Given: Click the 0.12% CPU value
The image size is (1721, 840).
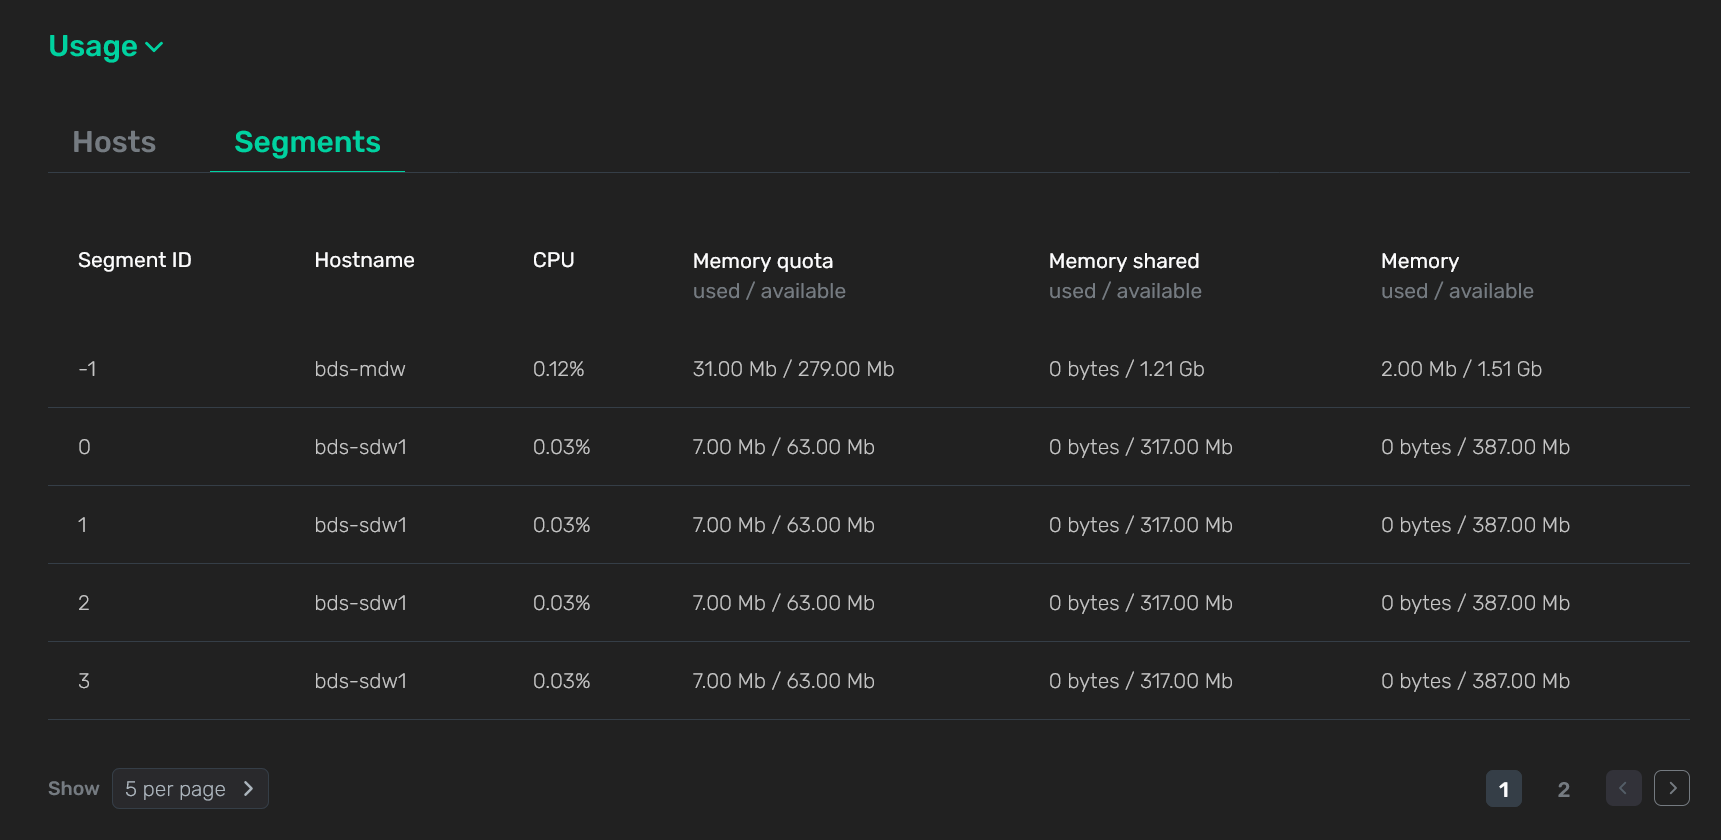Looking at the screenshot, I should 558,369.
